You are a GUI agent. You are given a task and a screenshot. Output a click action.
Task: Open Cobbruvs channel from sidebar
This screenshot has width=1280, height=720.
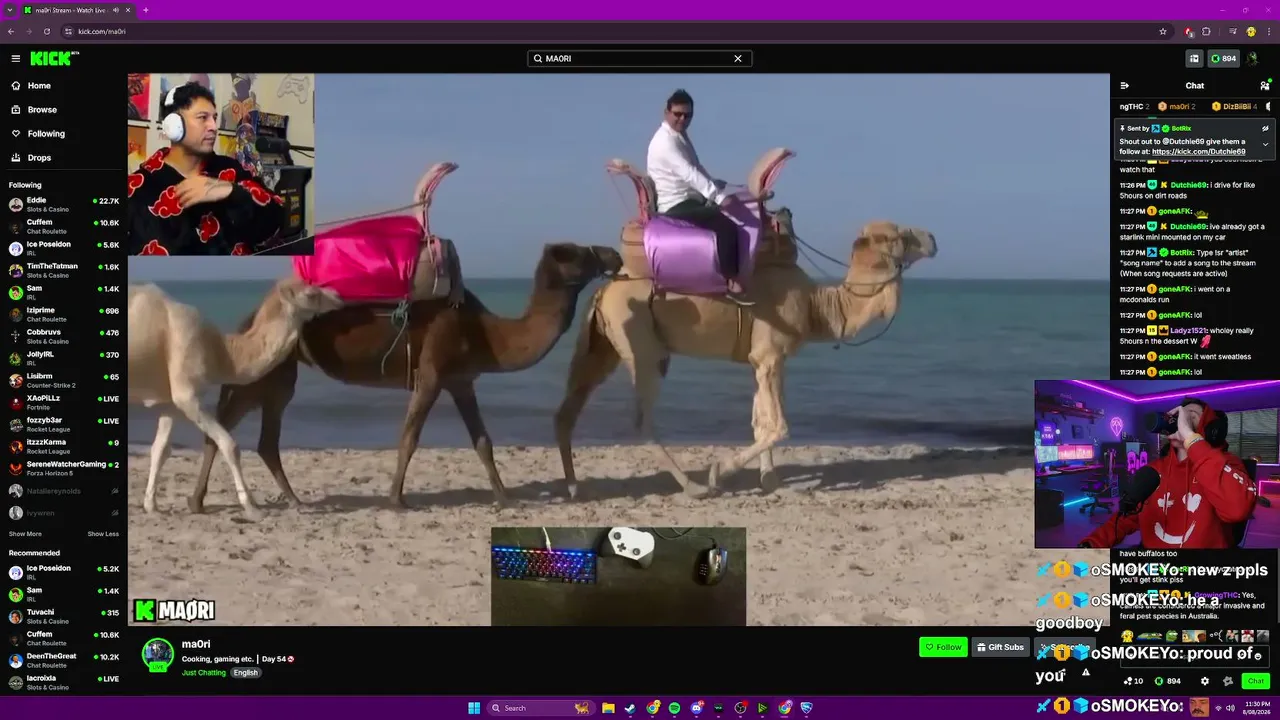64,336
